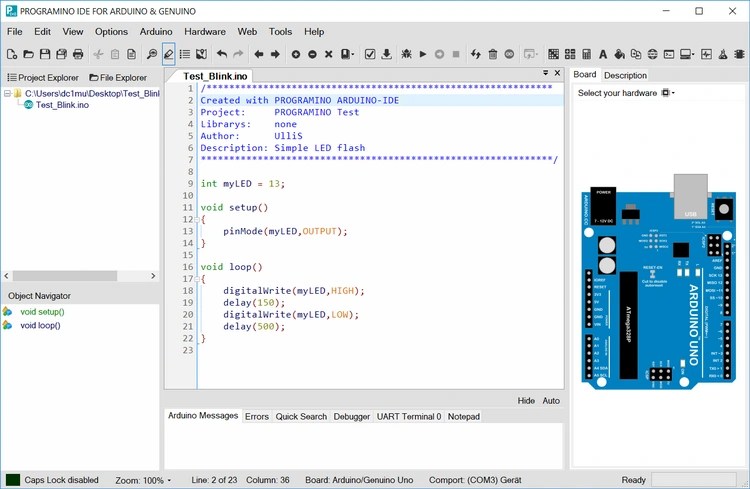The height and width of the screenshot is (489, 750).
Task: Open the Arduino menu
Action: (x=156, y=32)
